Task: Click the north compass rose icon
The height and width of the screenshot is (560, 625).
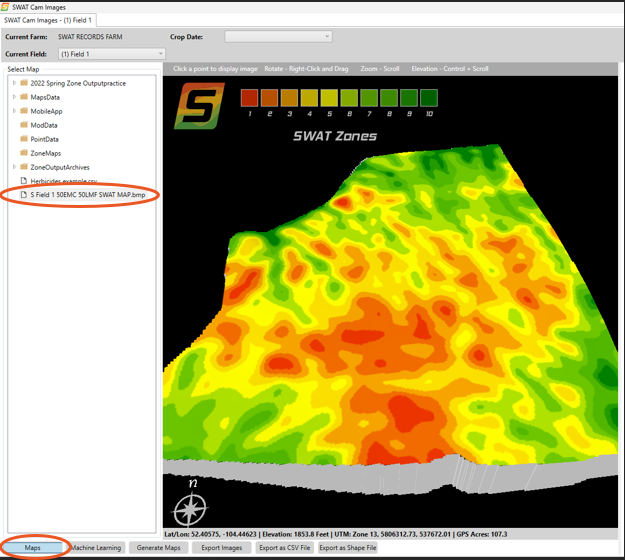Action: click(x=191, y=509)
